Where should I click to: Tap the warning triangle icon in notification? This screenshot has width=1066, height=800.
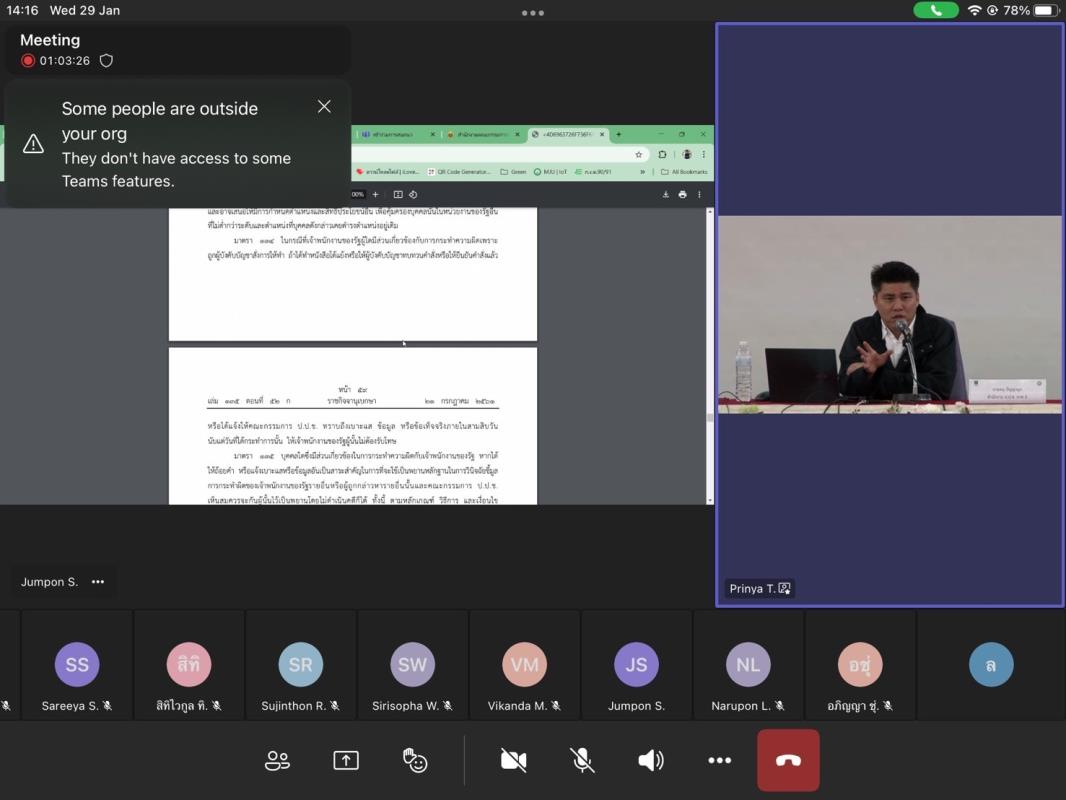click(x=33, y=143)
